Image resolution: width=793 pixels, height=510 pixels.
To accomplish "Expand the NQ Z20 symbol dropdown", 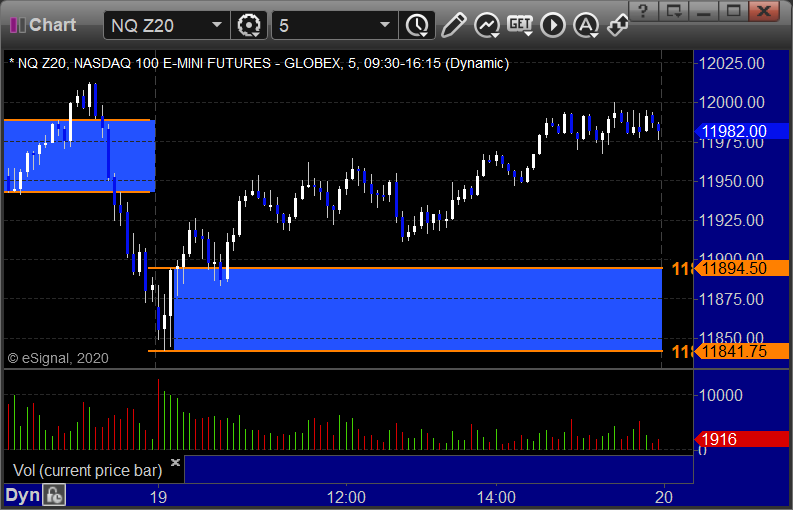I will [217, 25].
